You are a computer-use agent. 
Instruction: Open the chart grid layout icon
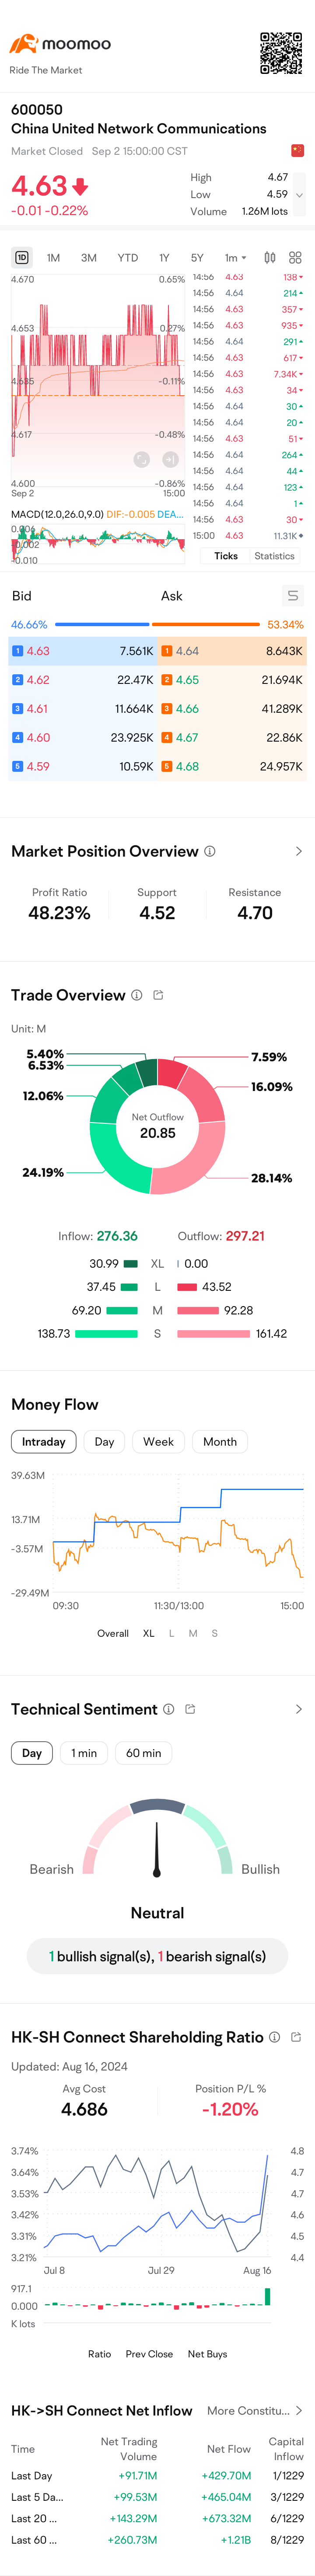pos(295,258)
